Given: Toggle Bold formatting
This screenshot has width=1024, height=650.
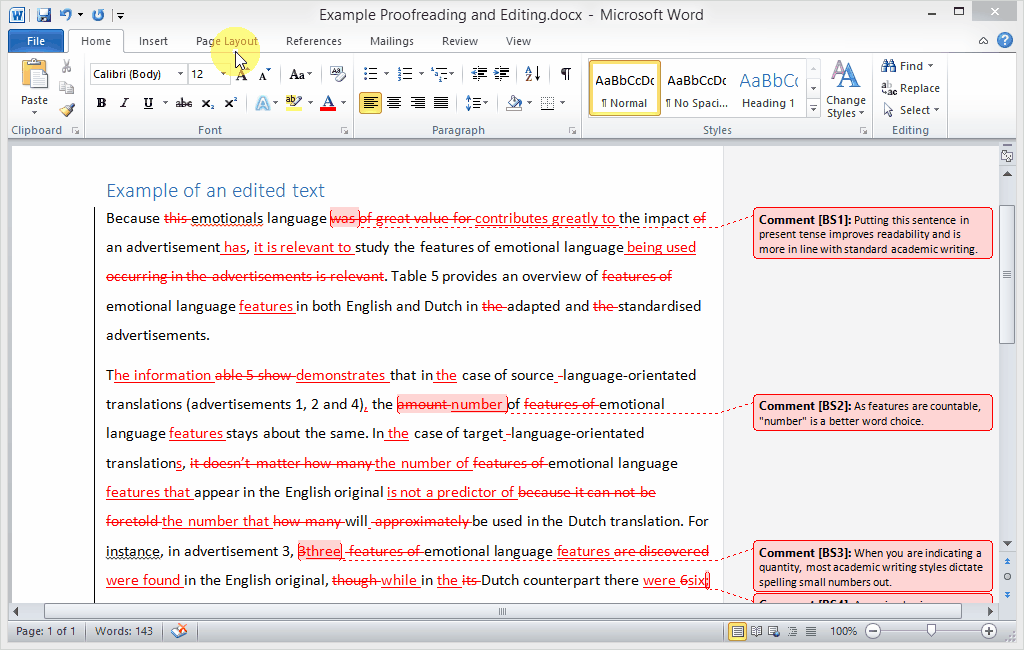Looking at the screenshot, I should pos(101,103).
